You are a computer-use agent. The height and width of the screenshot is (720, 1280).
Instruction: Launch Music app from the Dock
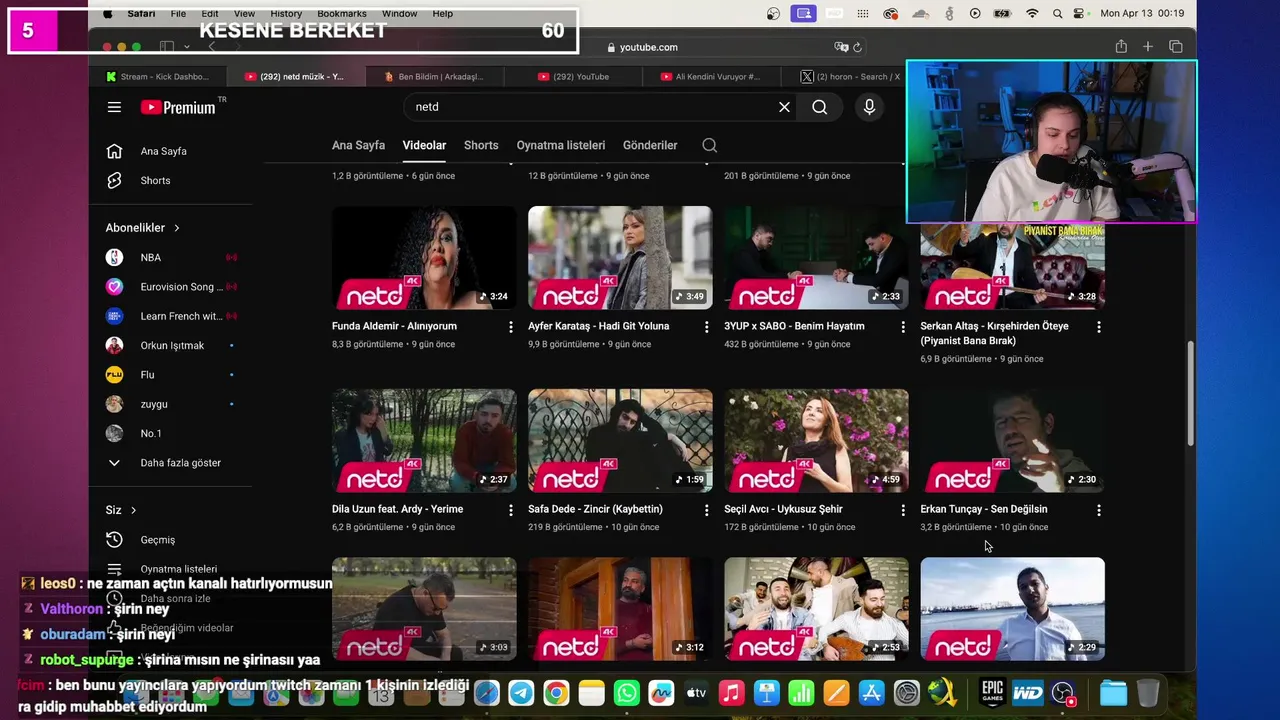pos(731,693)
